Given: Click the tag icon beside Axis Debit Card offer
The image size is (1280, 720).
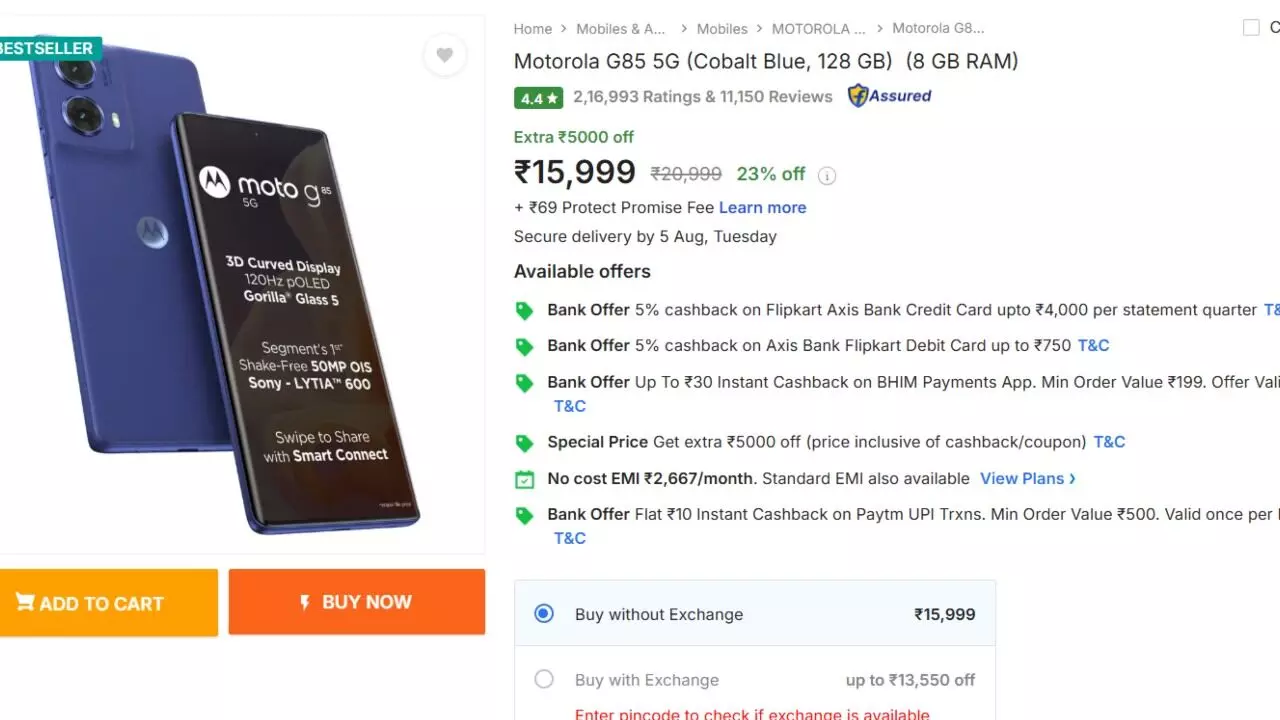Looking at the screenshot, I should point(524,347).
